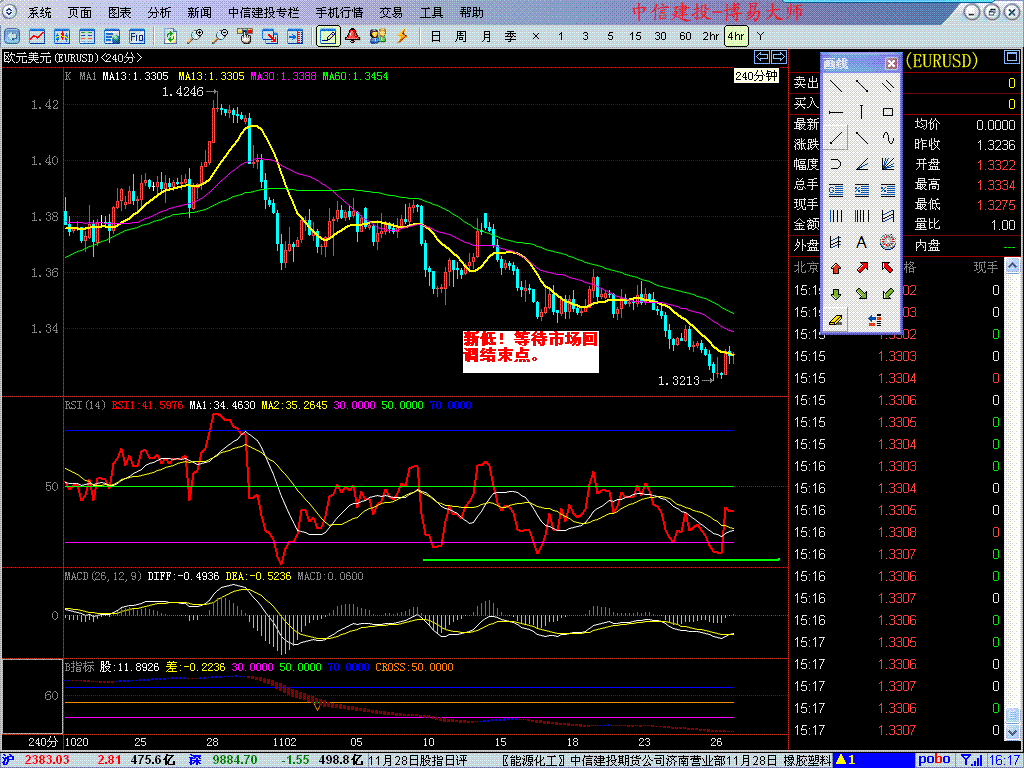This screenshot has height=768, width=1024.
Task: Open the 工具 menu
Action: [x=431, y=13]
